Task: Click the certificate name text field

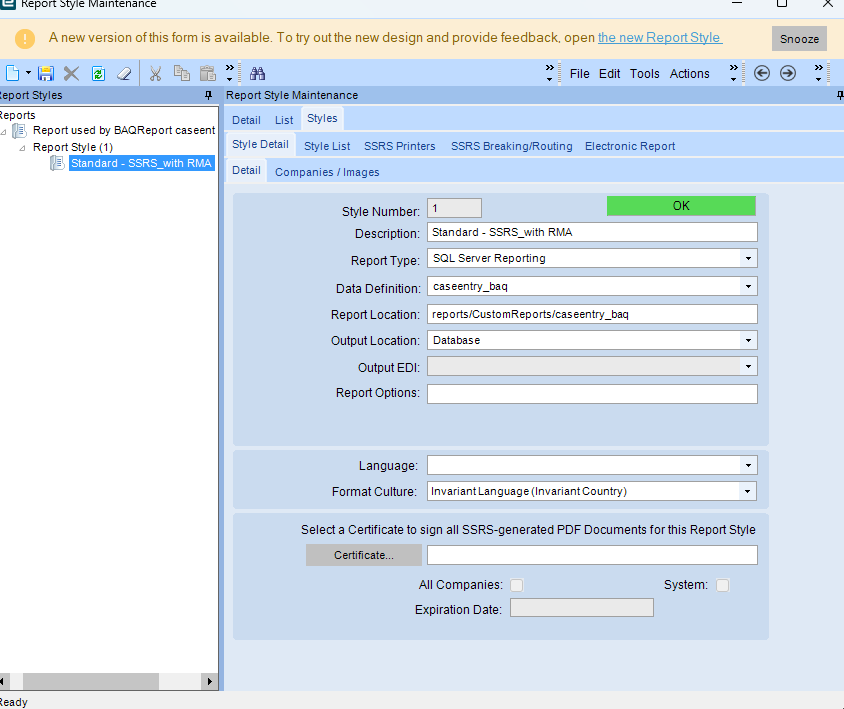Action: pos(592,555)
